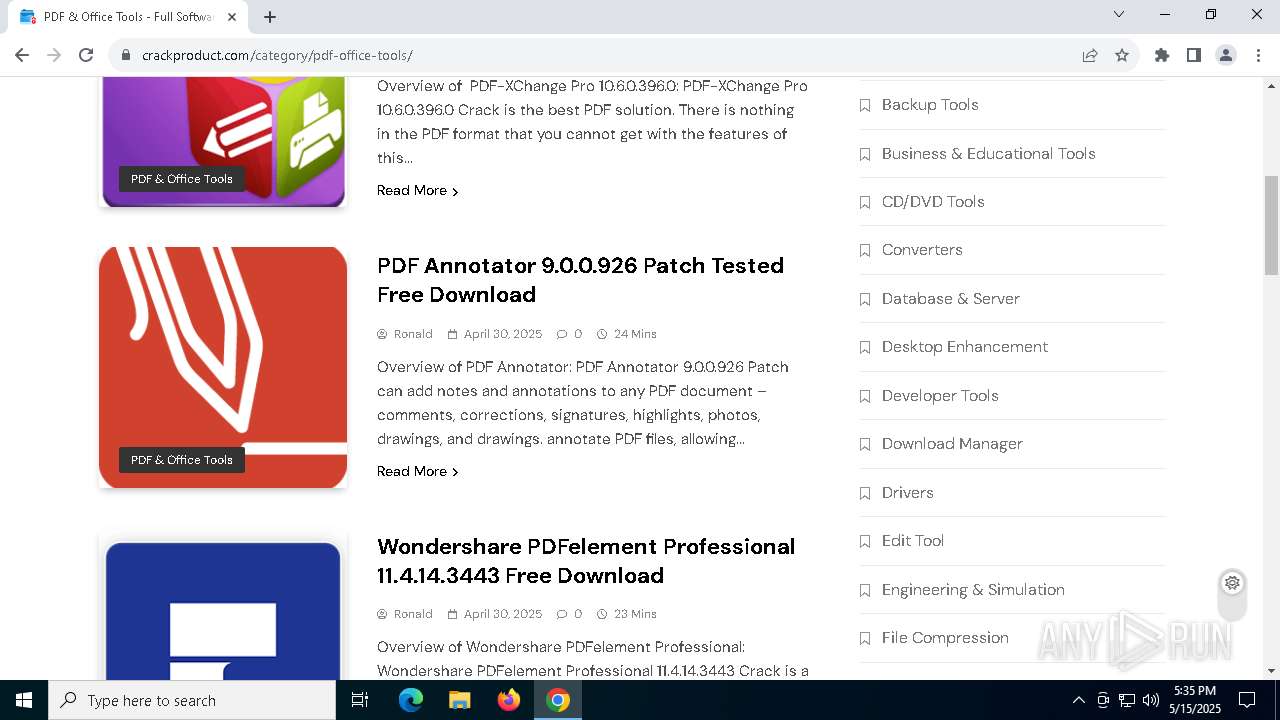
Task: Open Engineering & Simulation category
Action: coord(973,589)
